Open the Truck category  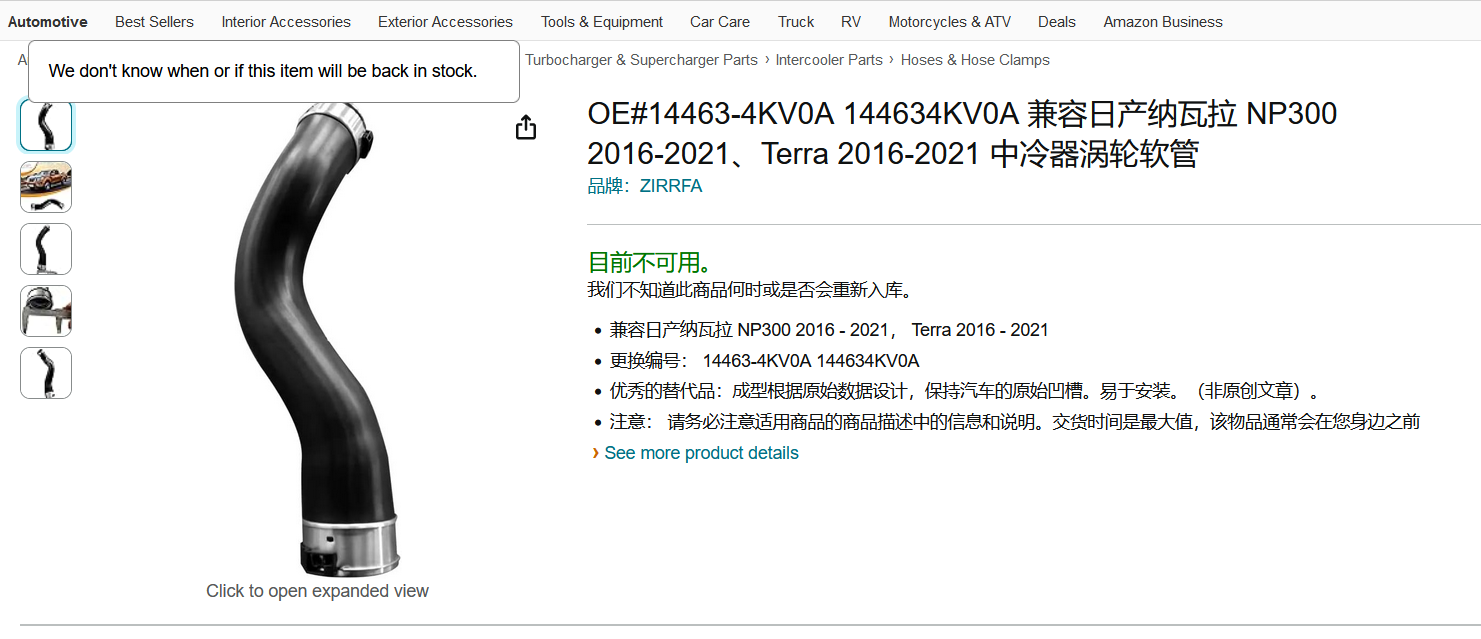(796, 22)
